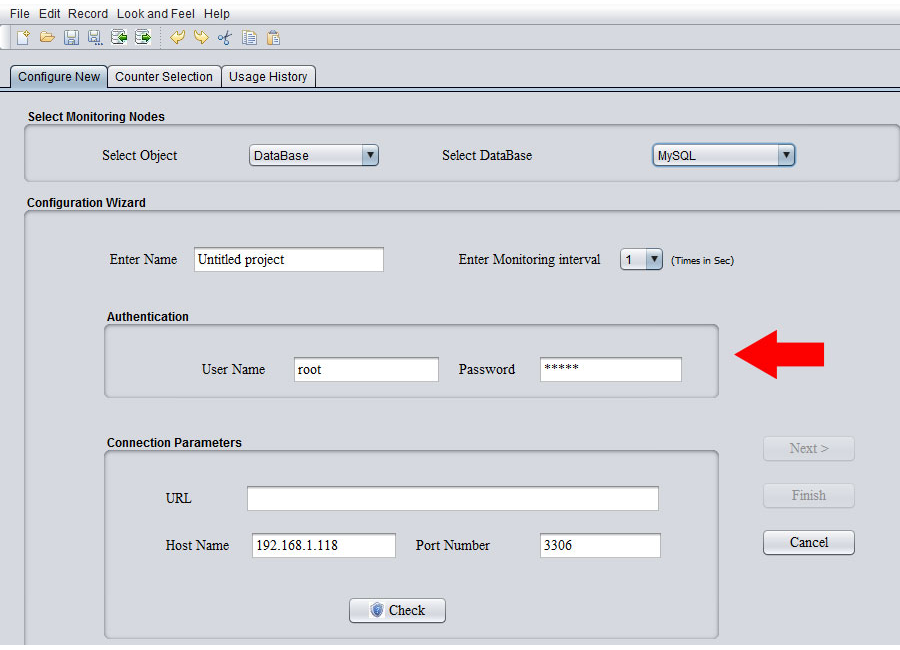
Task: Open the Select Object dropdown
Action: 314,155
